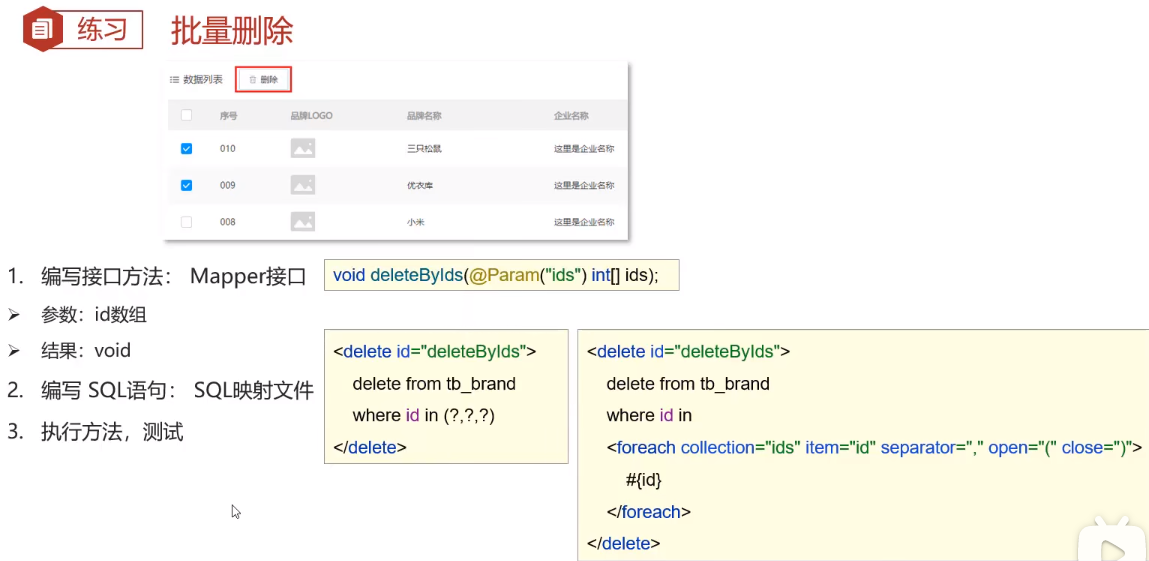Click the 删除 delete button
Screen dimensions: 1149x561
point(264,79)
